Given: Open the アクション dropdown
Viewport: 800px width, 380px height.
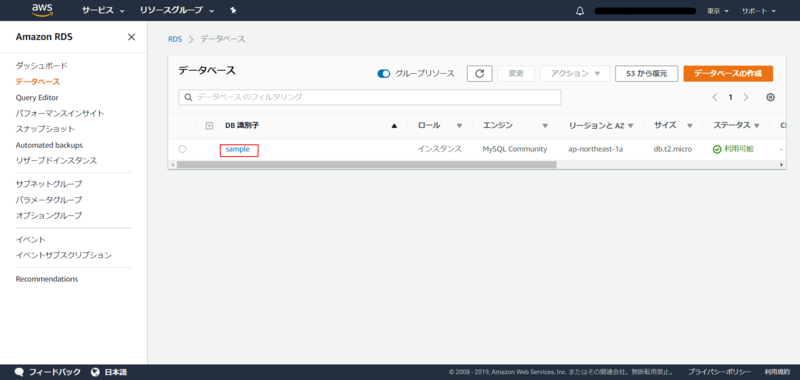Looking at the screenshot, I should tap(575, 73).
